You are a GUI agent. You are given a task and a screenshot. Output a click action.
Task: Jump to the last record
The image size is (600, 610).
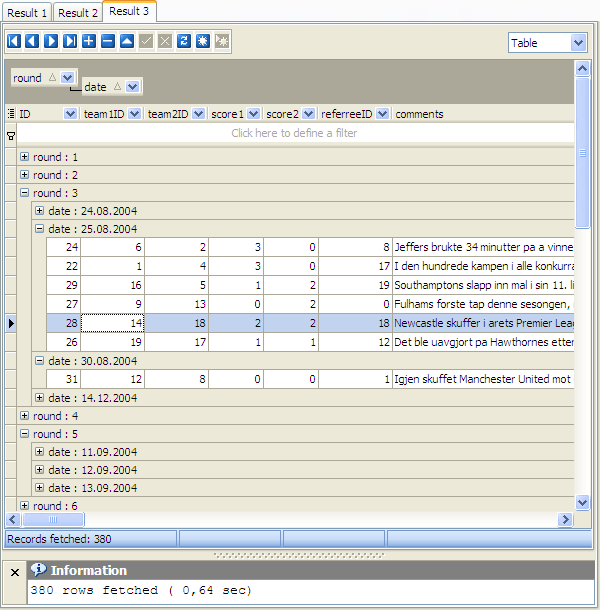[x=70, y=41]
